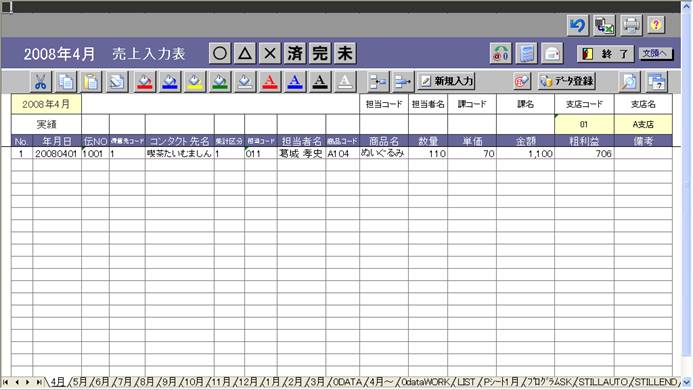
Task: Apply blue fill color
Action: pyautogui.click(x=170, y=82)
